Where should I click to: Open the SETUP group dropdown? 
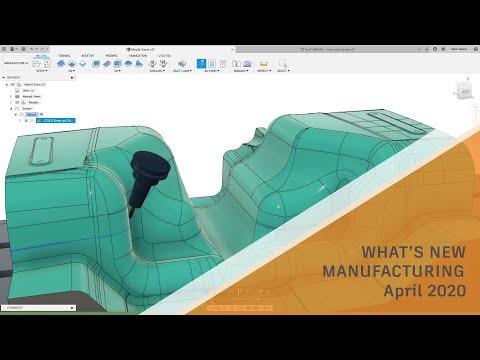(x=42, y=71)
